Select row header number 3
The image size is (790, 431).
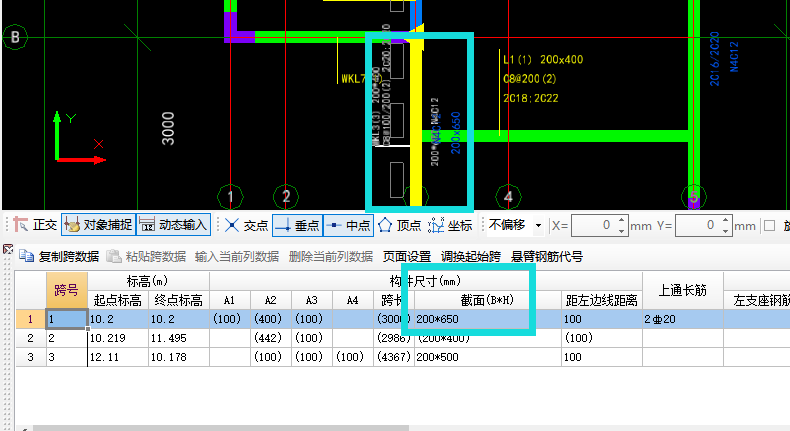point(30,357)
